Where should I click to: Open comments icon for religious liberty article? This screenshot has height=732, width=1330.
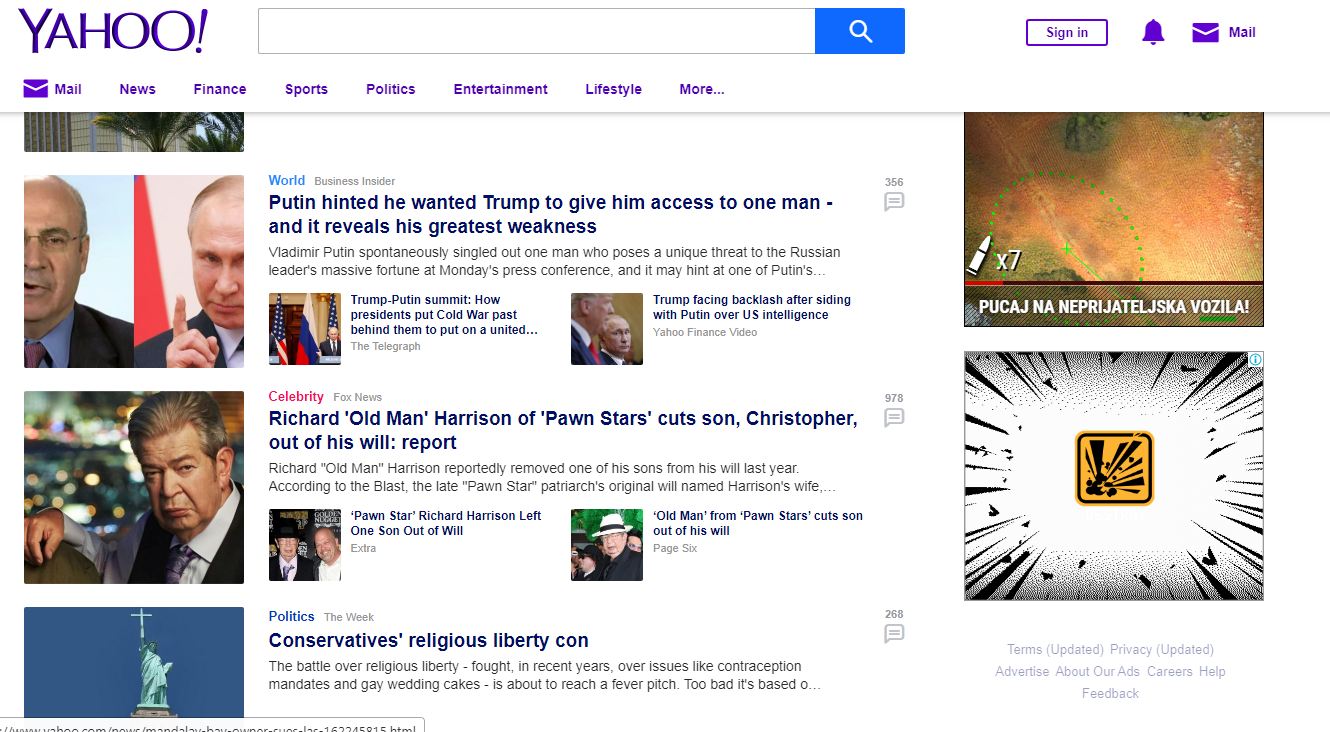coord(894,634)
